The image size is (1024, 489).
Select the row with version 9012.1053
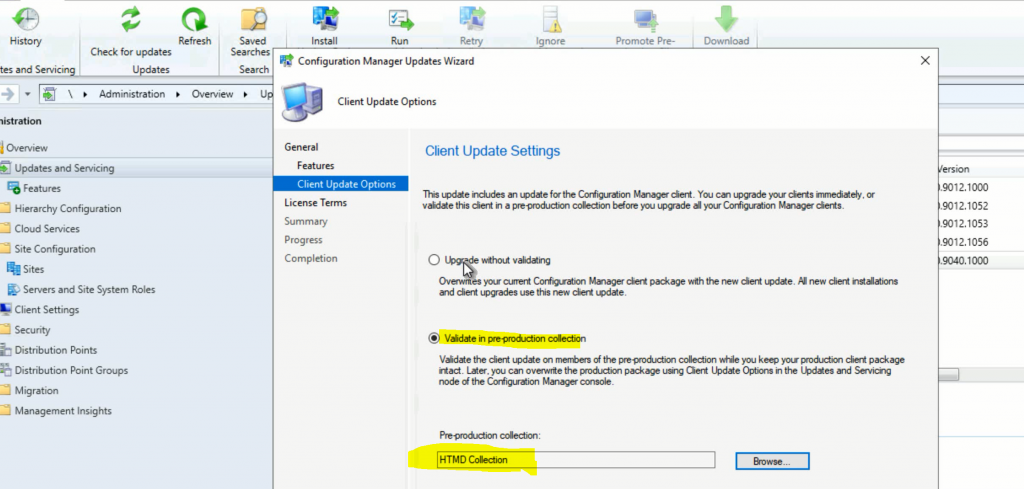[981, 224]
